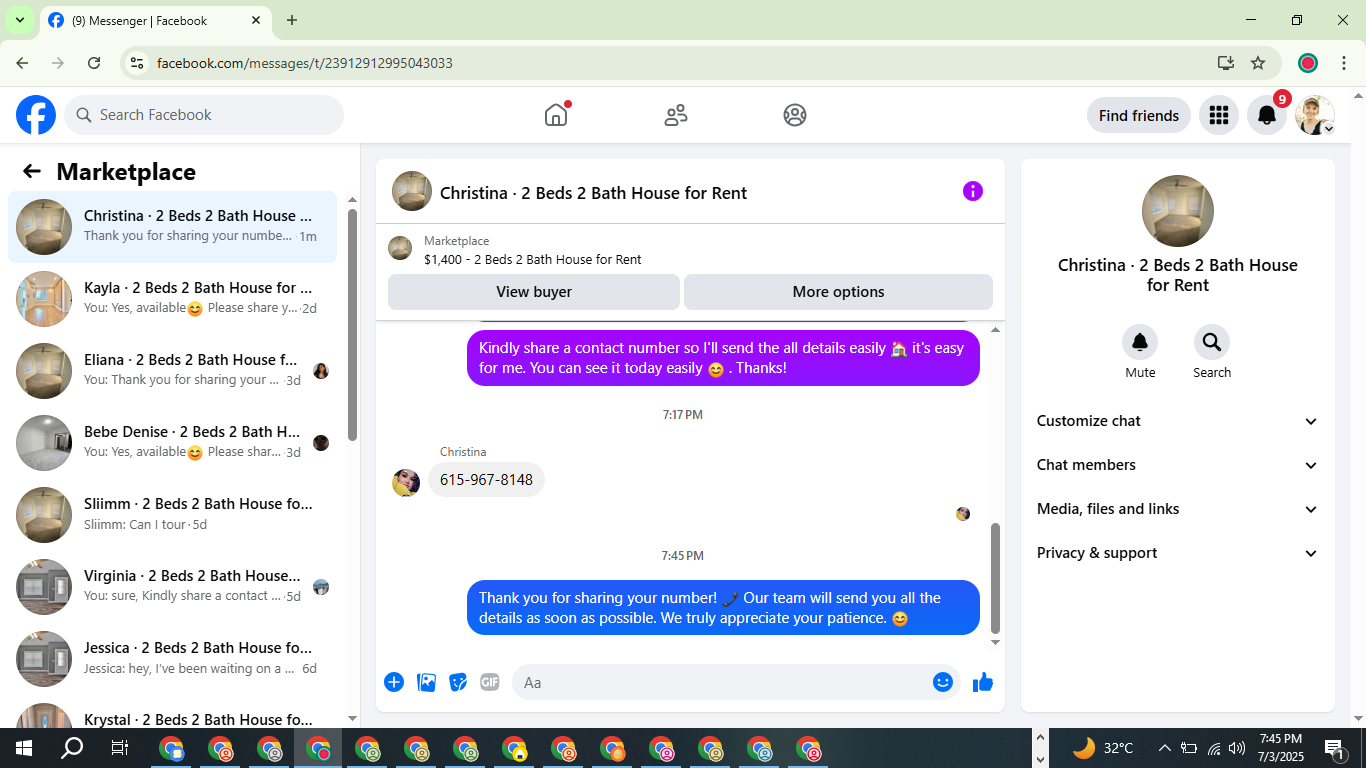Click the large profile photo in info panel
The image size is (1366, 768).
tap(1178, 211)
